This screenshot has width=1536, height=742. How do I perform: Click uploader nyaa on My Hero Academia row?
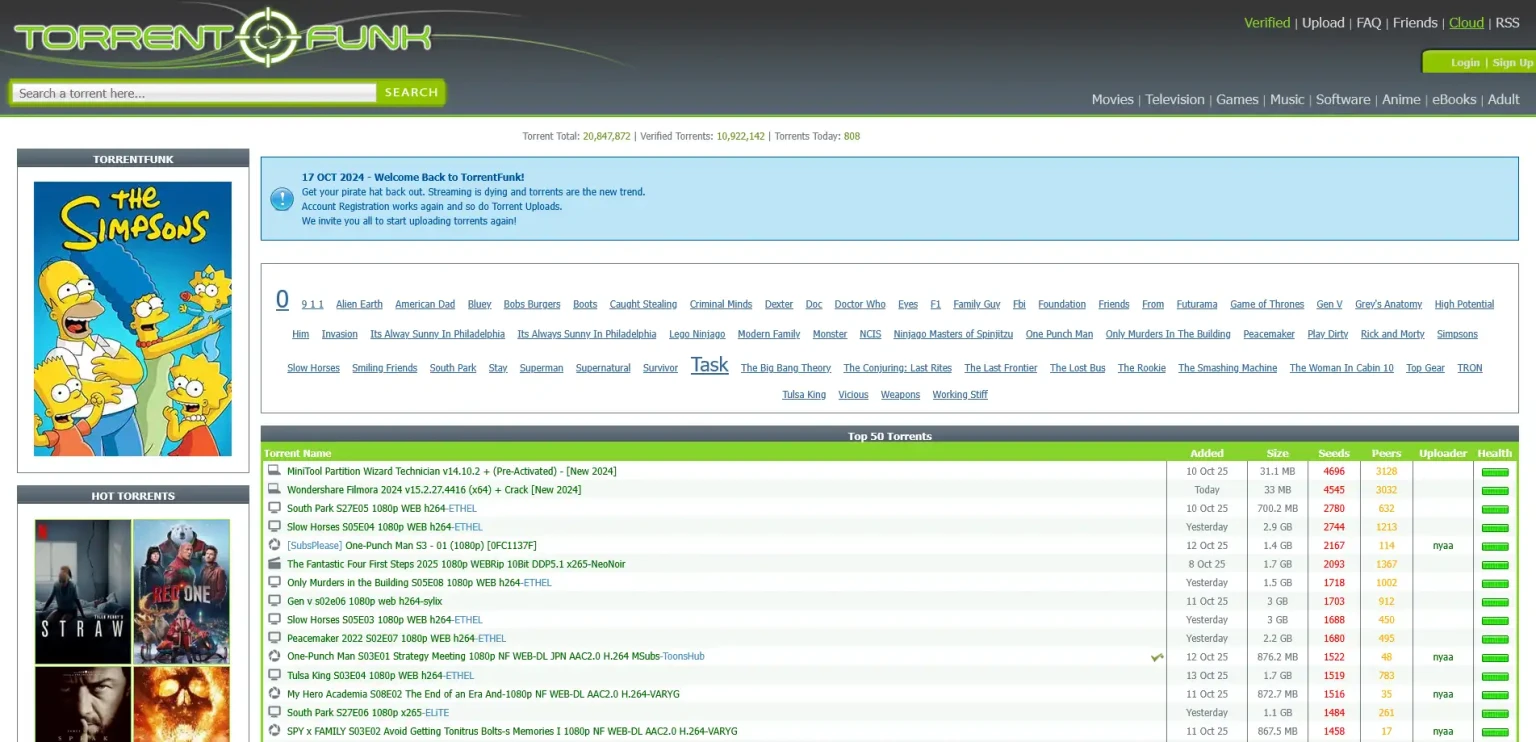1443,694
